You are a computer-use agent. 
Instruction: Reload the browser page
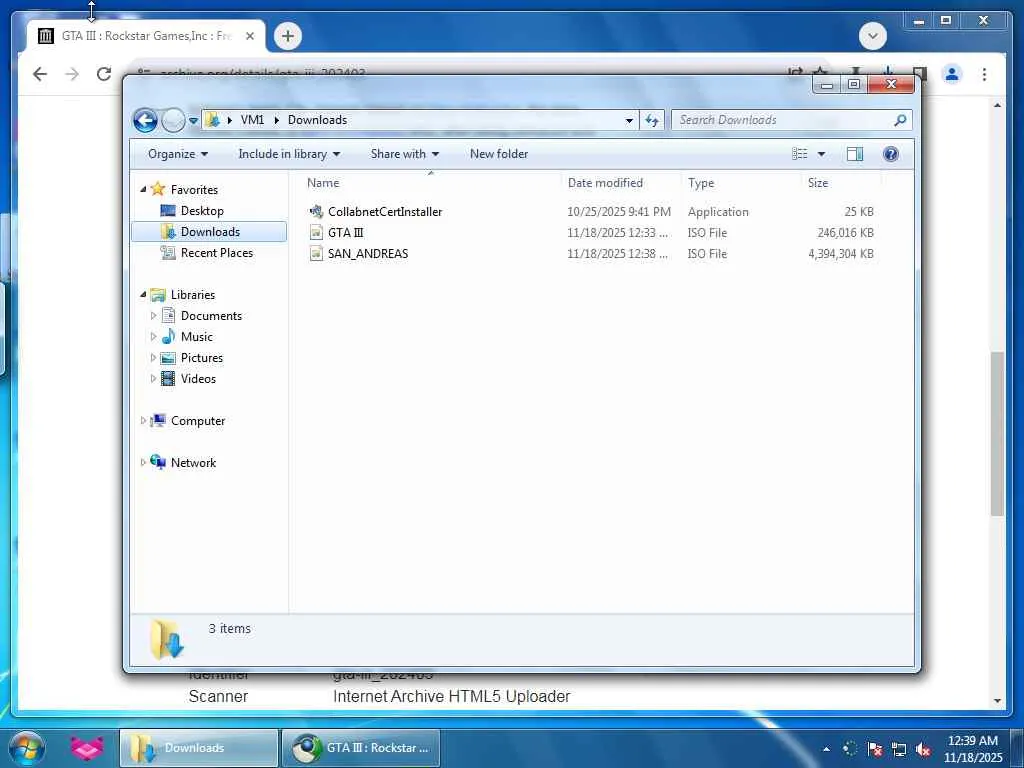(104, 74)
